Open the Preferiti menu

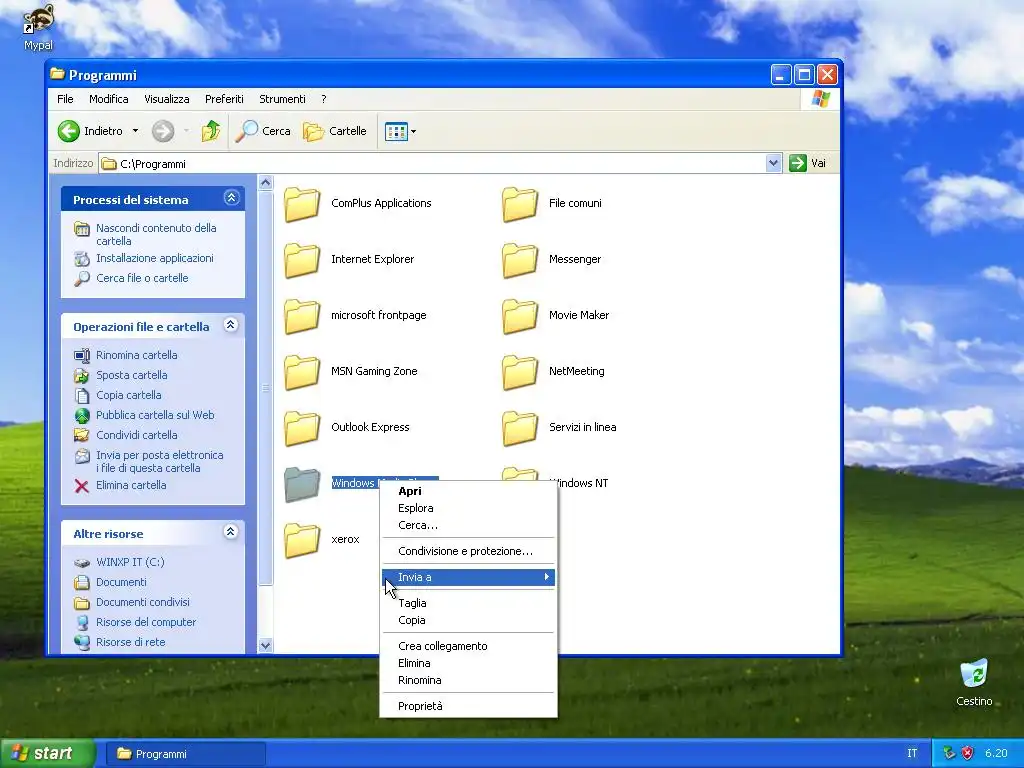point(224,99)
